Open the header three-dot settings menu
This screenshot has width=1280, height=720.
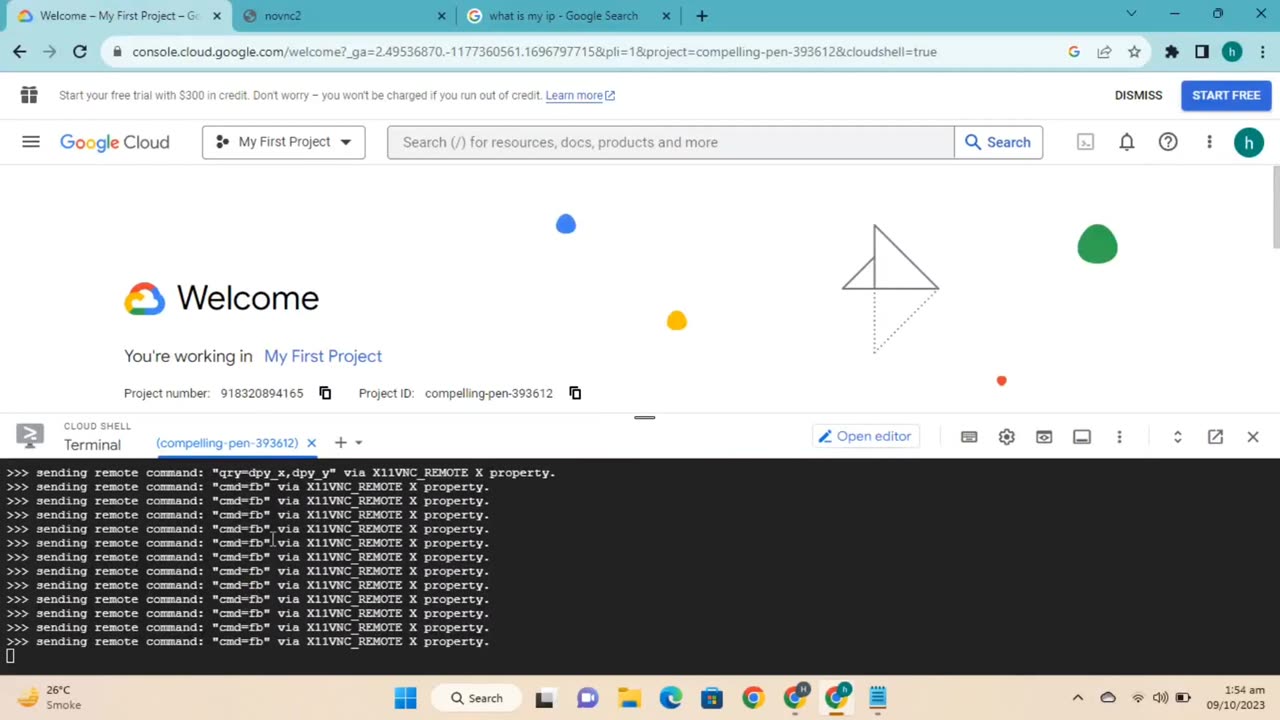pos(1209,142)
